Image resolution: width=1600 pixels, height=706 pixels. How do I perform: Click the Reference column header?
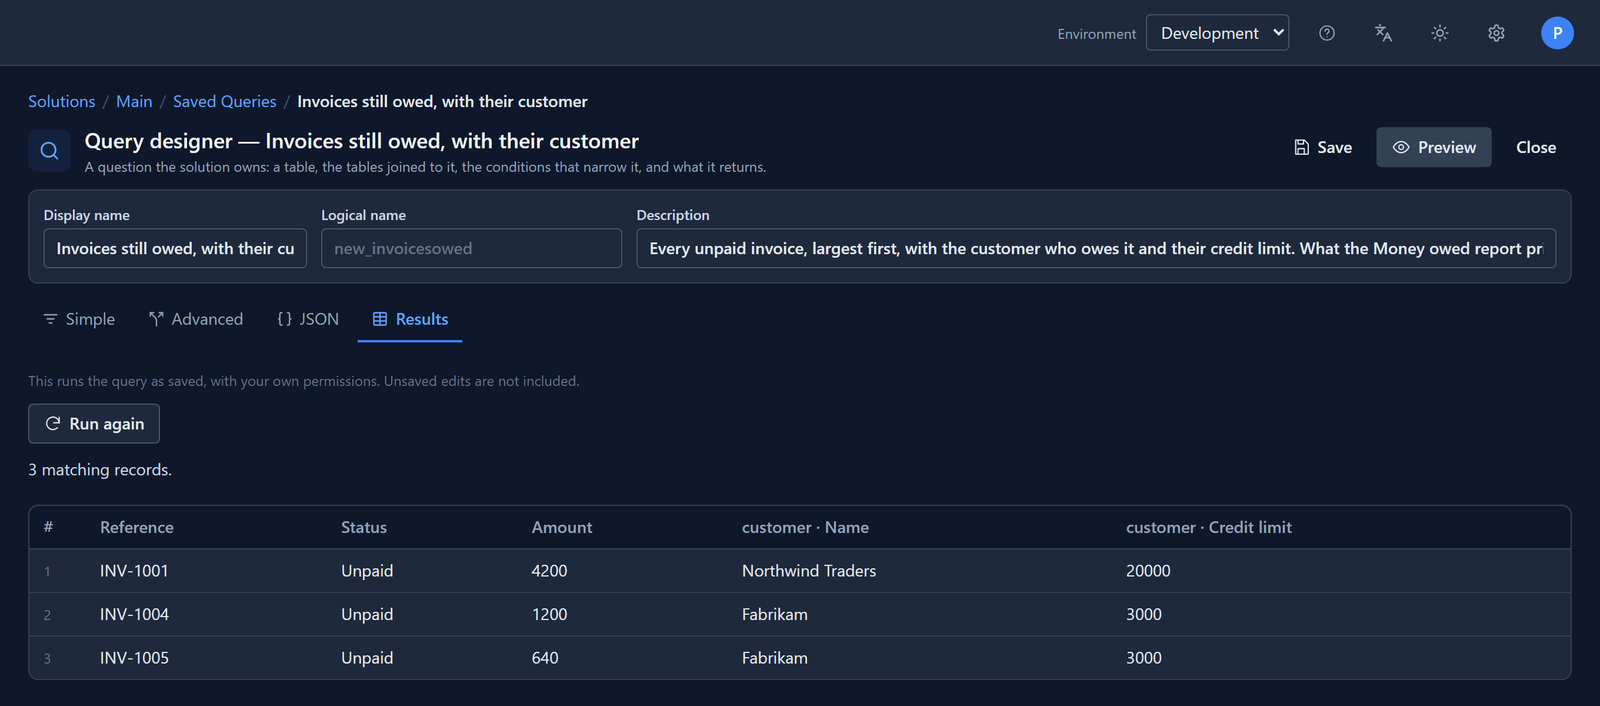tap(137, 527)
